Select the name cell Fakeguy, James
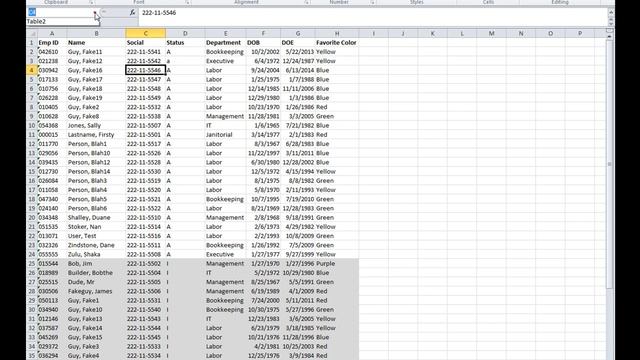This screenshot has height=360, width=640. coord(96,291)
